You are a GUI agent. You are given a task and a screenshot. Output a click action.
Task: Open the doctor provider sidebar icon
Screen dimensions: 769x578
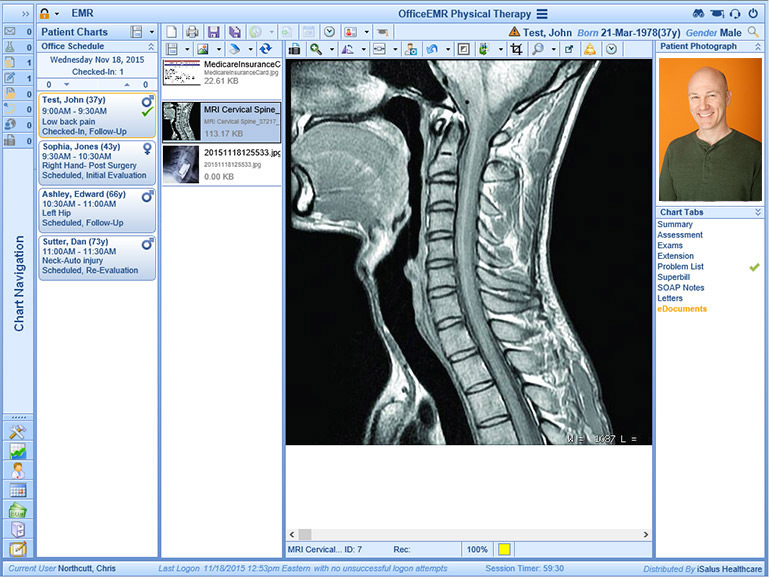tap(18, 471)
